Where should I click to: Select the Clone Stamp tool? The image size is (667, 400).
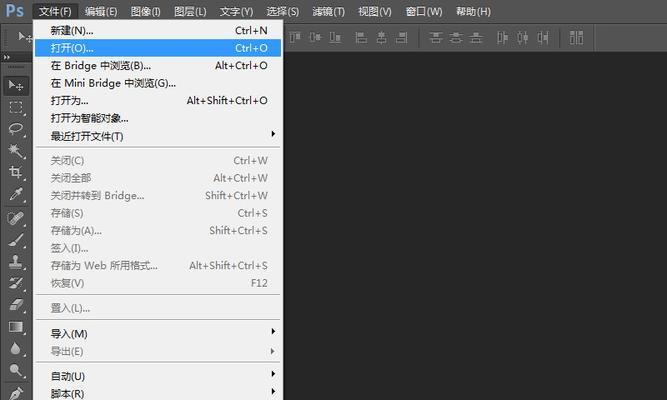coord(16,262)
